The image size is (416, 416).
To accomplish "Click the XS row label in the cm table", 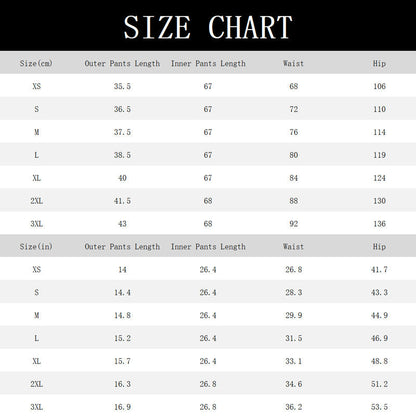I will [x=37, y=86].
